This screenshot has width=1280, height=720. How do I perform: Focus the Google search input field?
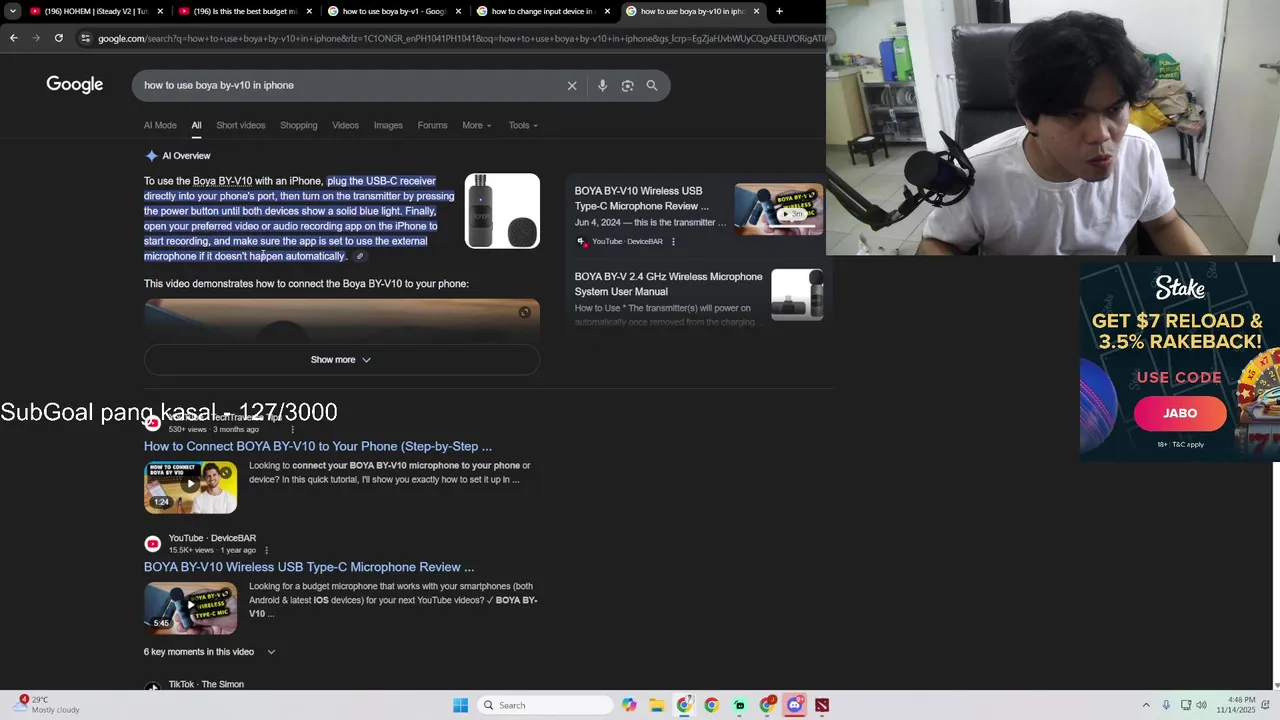[350, 85]
